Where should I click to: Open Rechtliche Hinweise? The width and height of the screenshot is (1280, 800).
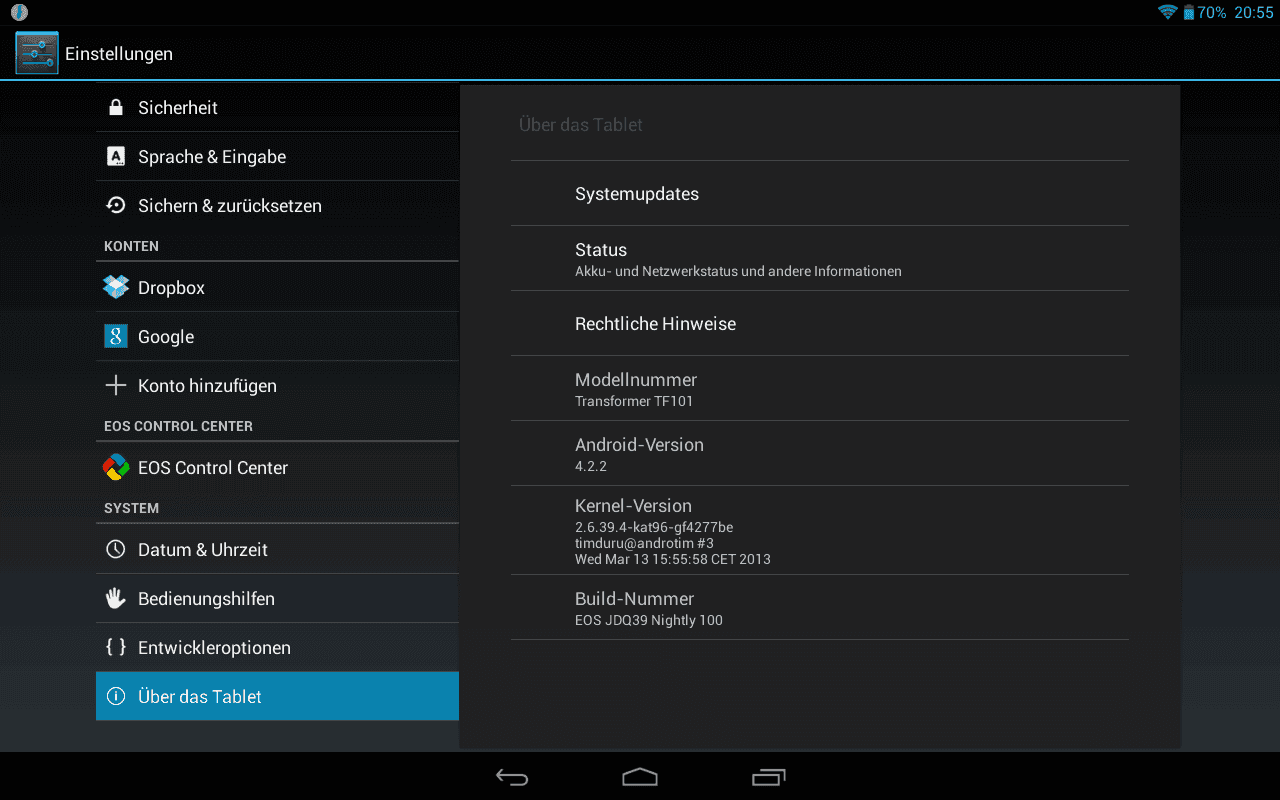(x=820, y=323)
